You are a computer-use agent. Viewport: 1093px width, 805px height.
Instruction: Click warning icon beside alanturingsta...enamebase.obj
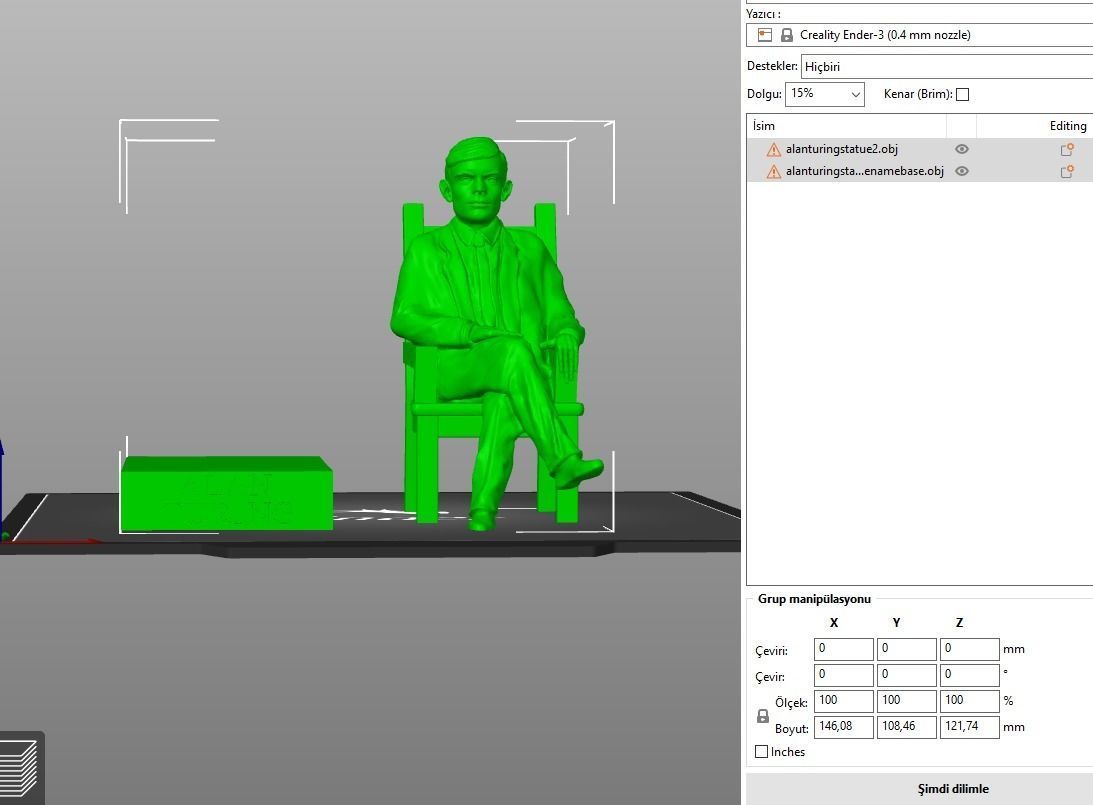coord(773,171)
